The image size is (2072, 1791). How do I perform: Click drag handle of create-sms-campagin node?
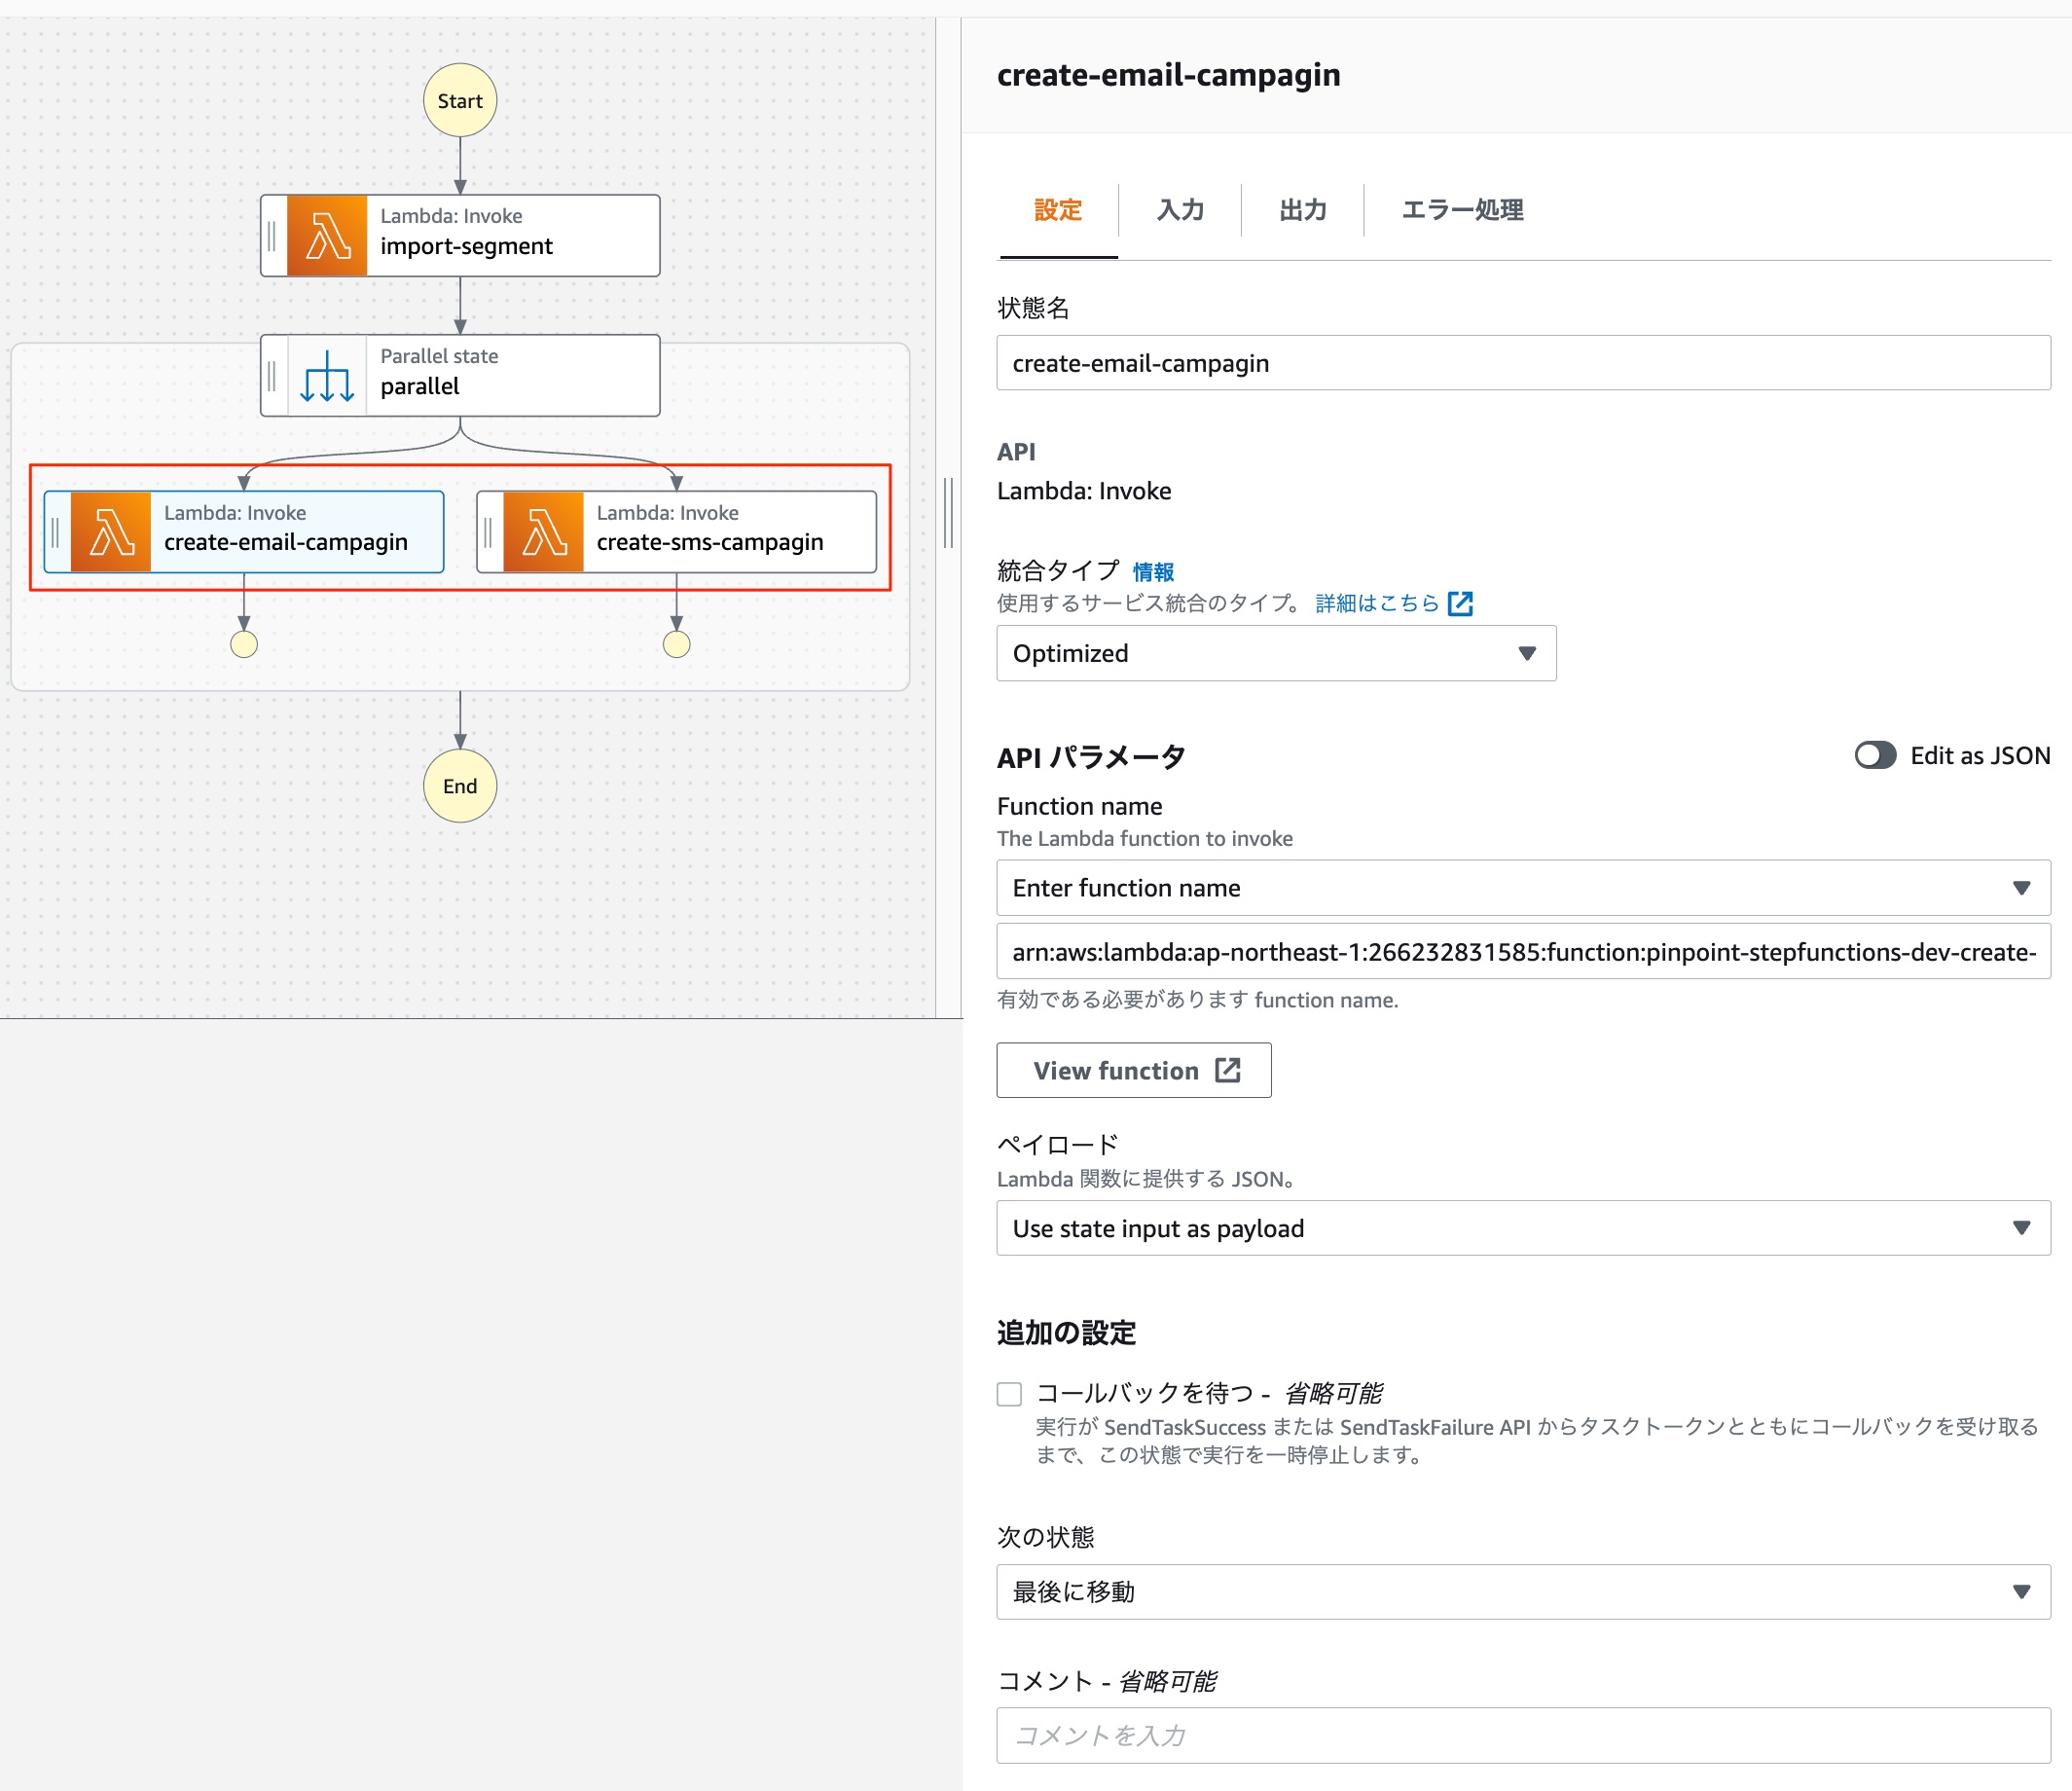(x=488, y=532)
